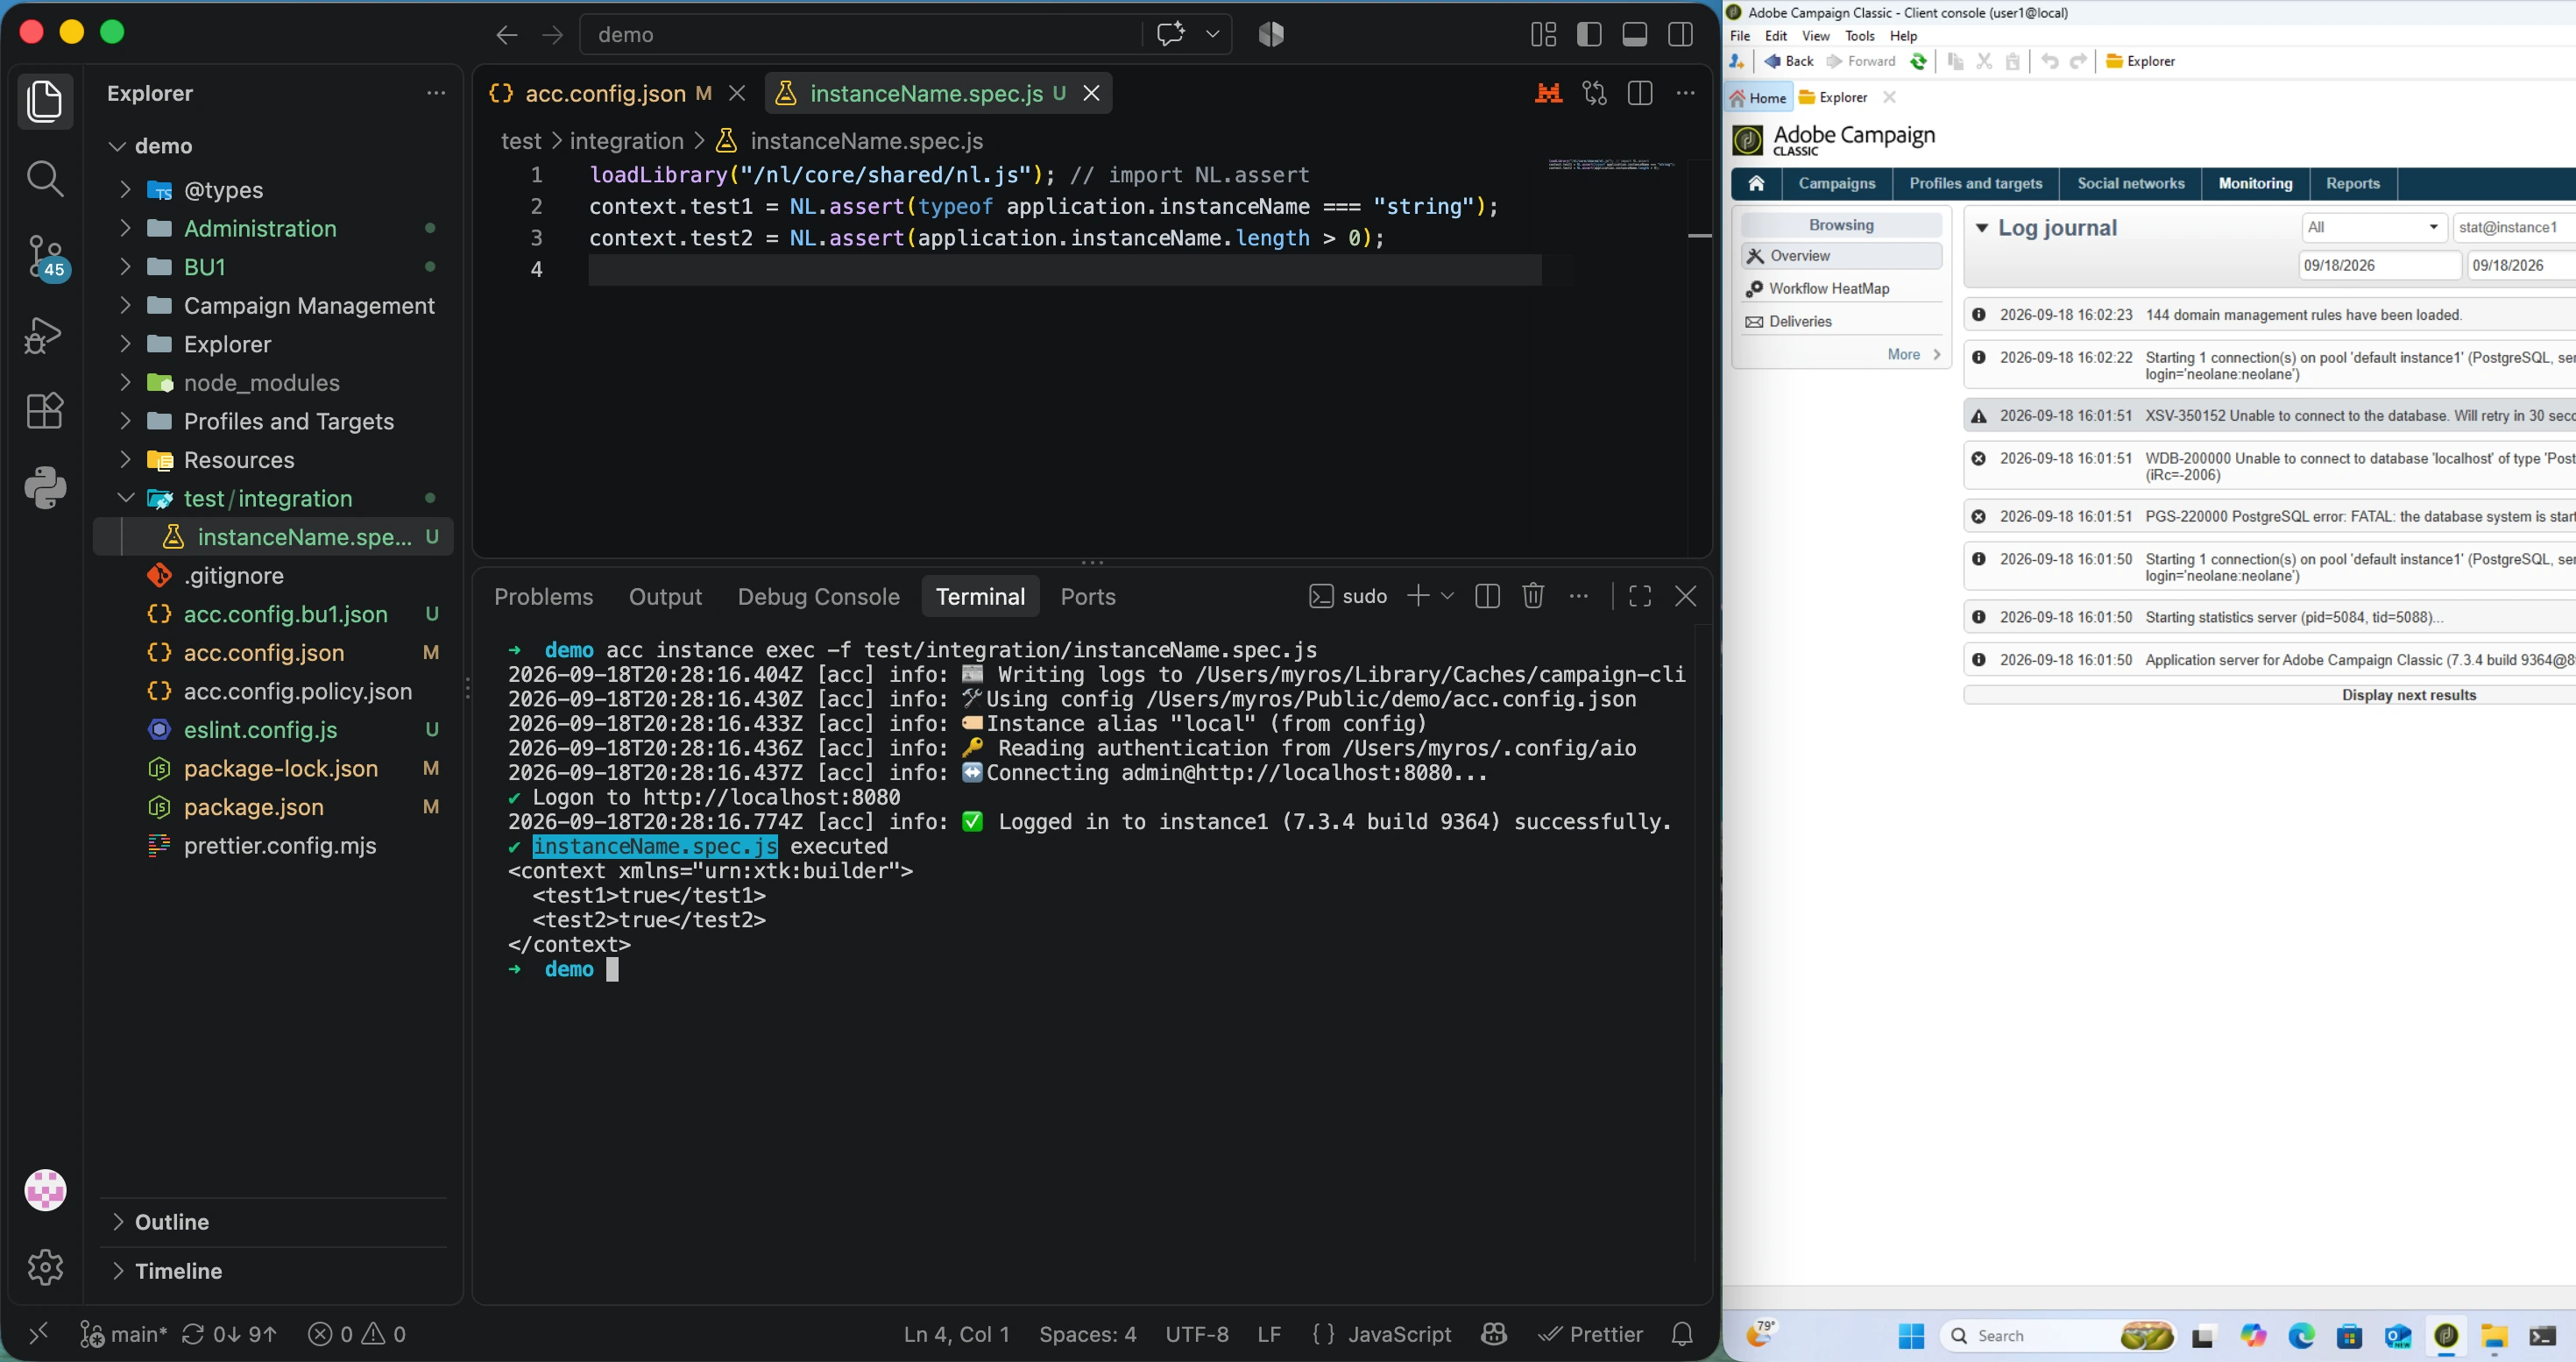
Task: Click the red extension icon in editor toolbar
Action: pyautogui.click(x=1549, y=93)
